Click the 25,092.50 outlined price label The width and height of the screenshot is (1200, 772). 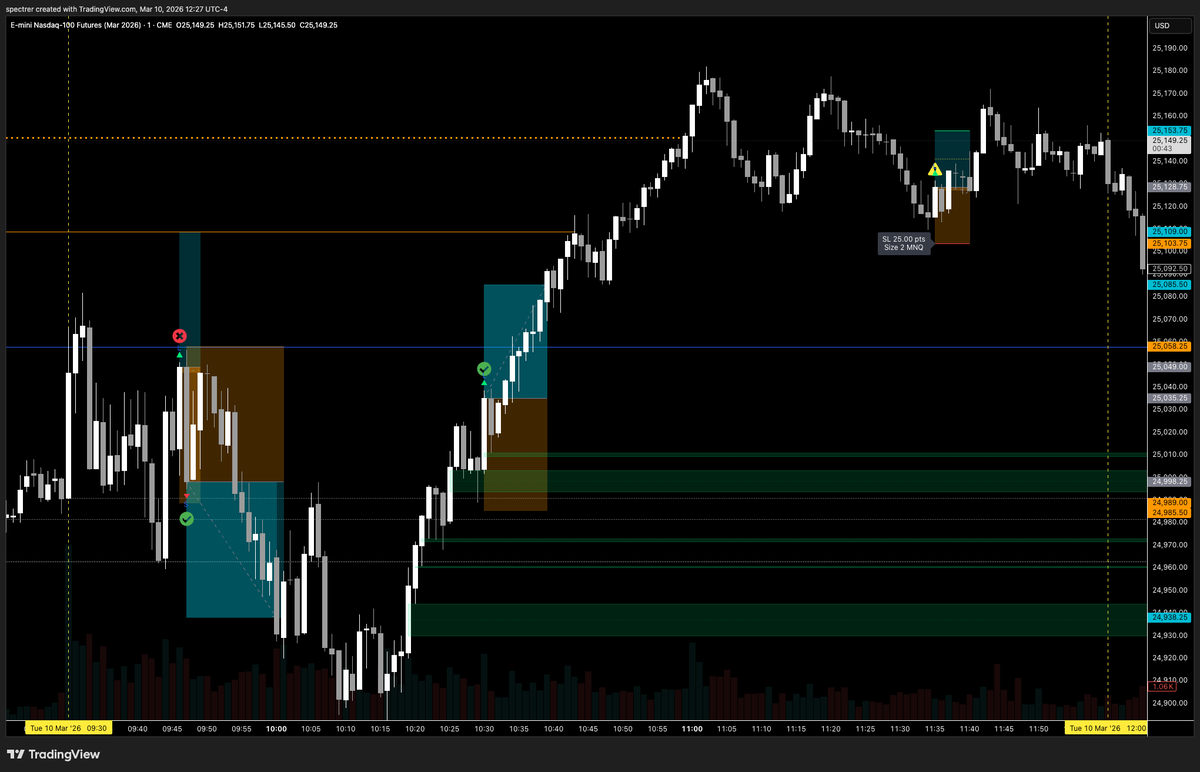(1169, 268)
